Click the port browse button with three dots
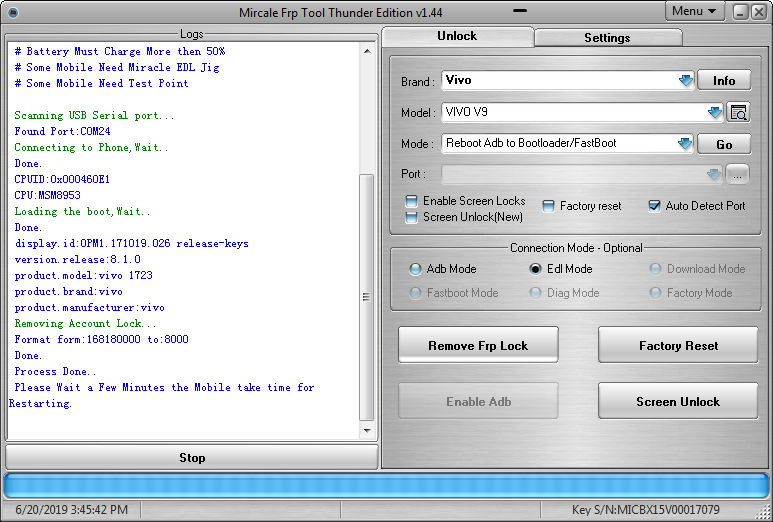This screenshot has height=522, width=773. tap(737, 174)
